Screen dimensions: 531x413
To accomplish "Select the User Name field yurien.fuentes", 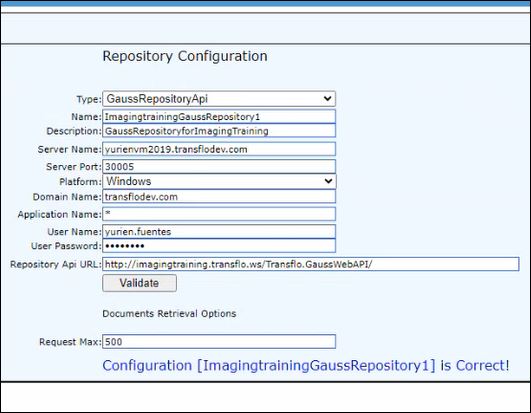I will click(219, 232).
